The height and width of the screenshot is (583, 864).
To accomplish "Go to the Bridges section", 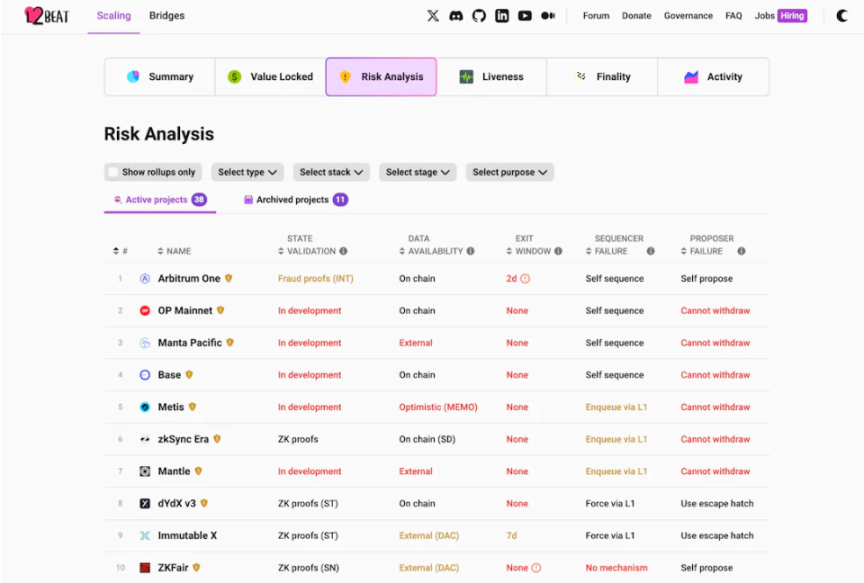I will pos(167,16).
